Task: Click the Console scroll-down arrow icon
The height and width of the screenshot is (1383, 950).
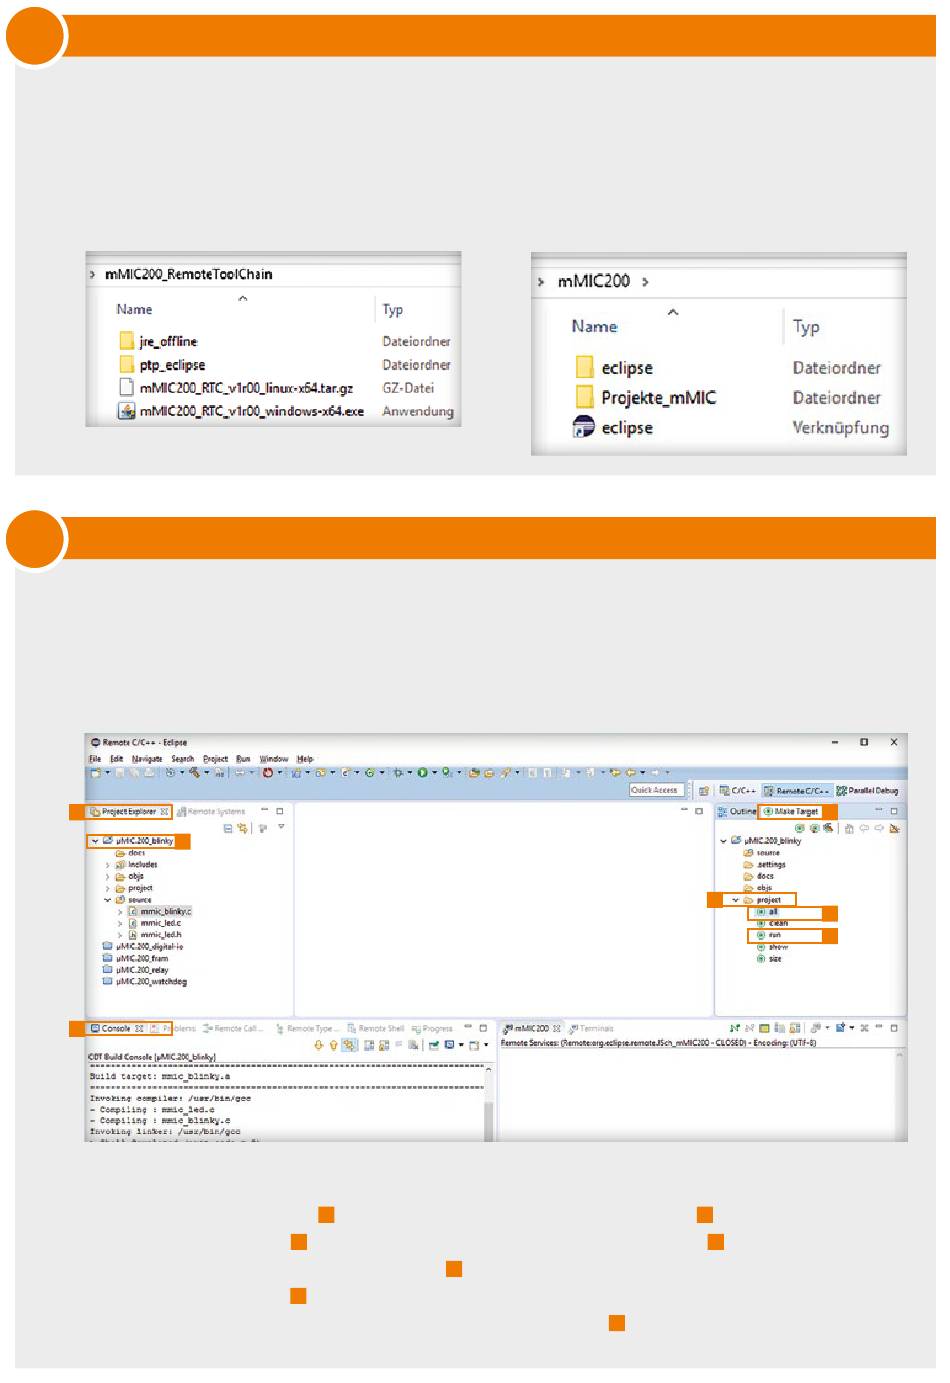Action: tap(319, 1045)
